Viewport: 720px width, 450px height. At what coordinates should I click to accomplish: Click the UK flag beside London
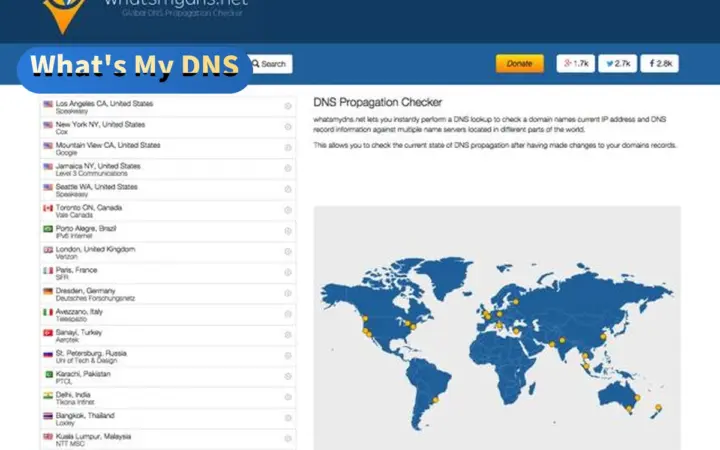coord(48,250)
